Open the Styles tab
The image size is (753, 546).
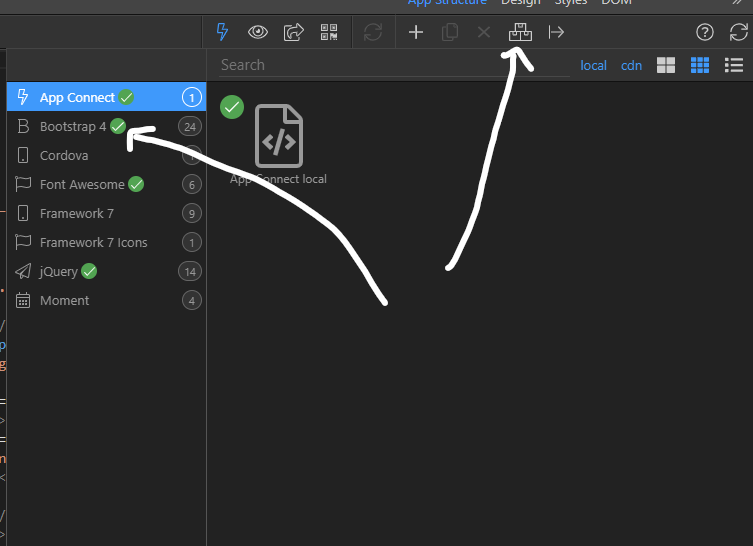pyautogui.click(x=571, y=2)
